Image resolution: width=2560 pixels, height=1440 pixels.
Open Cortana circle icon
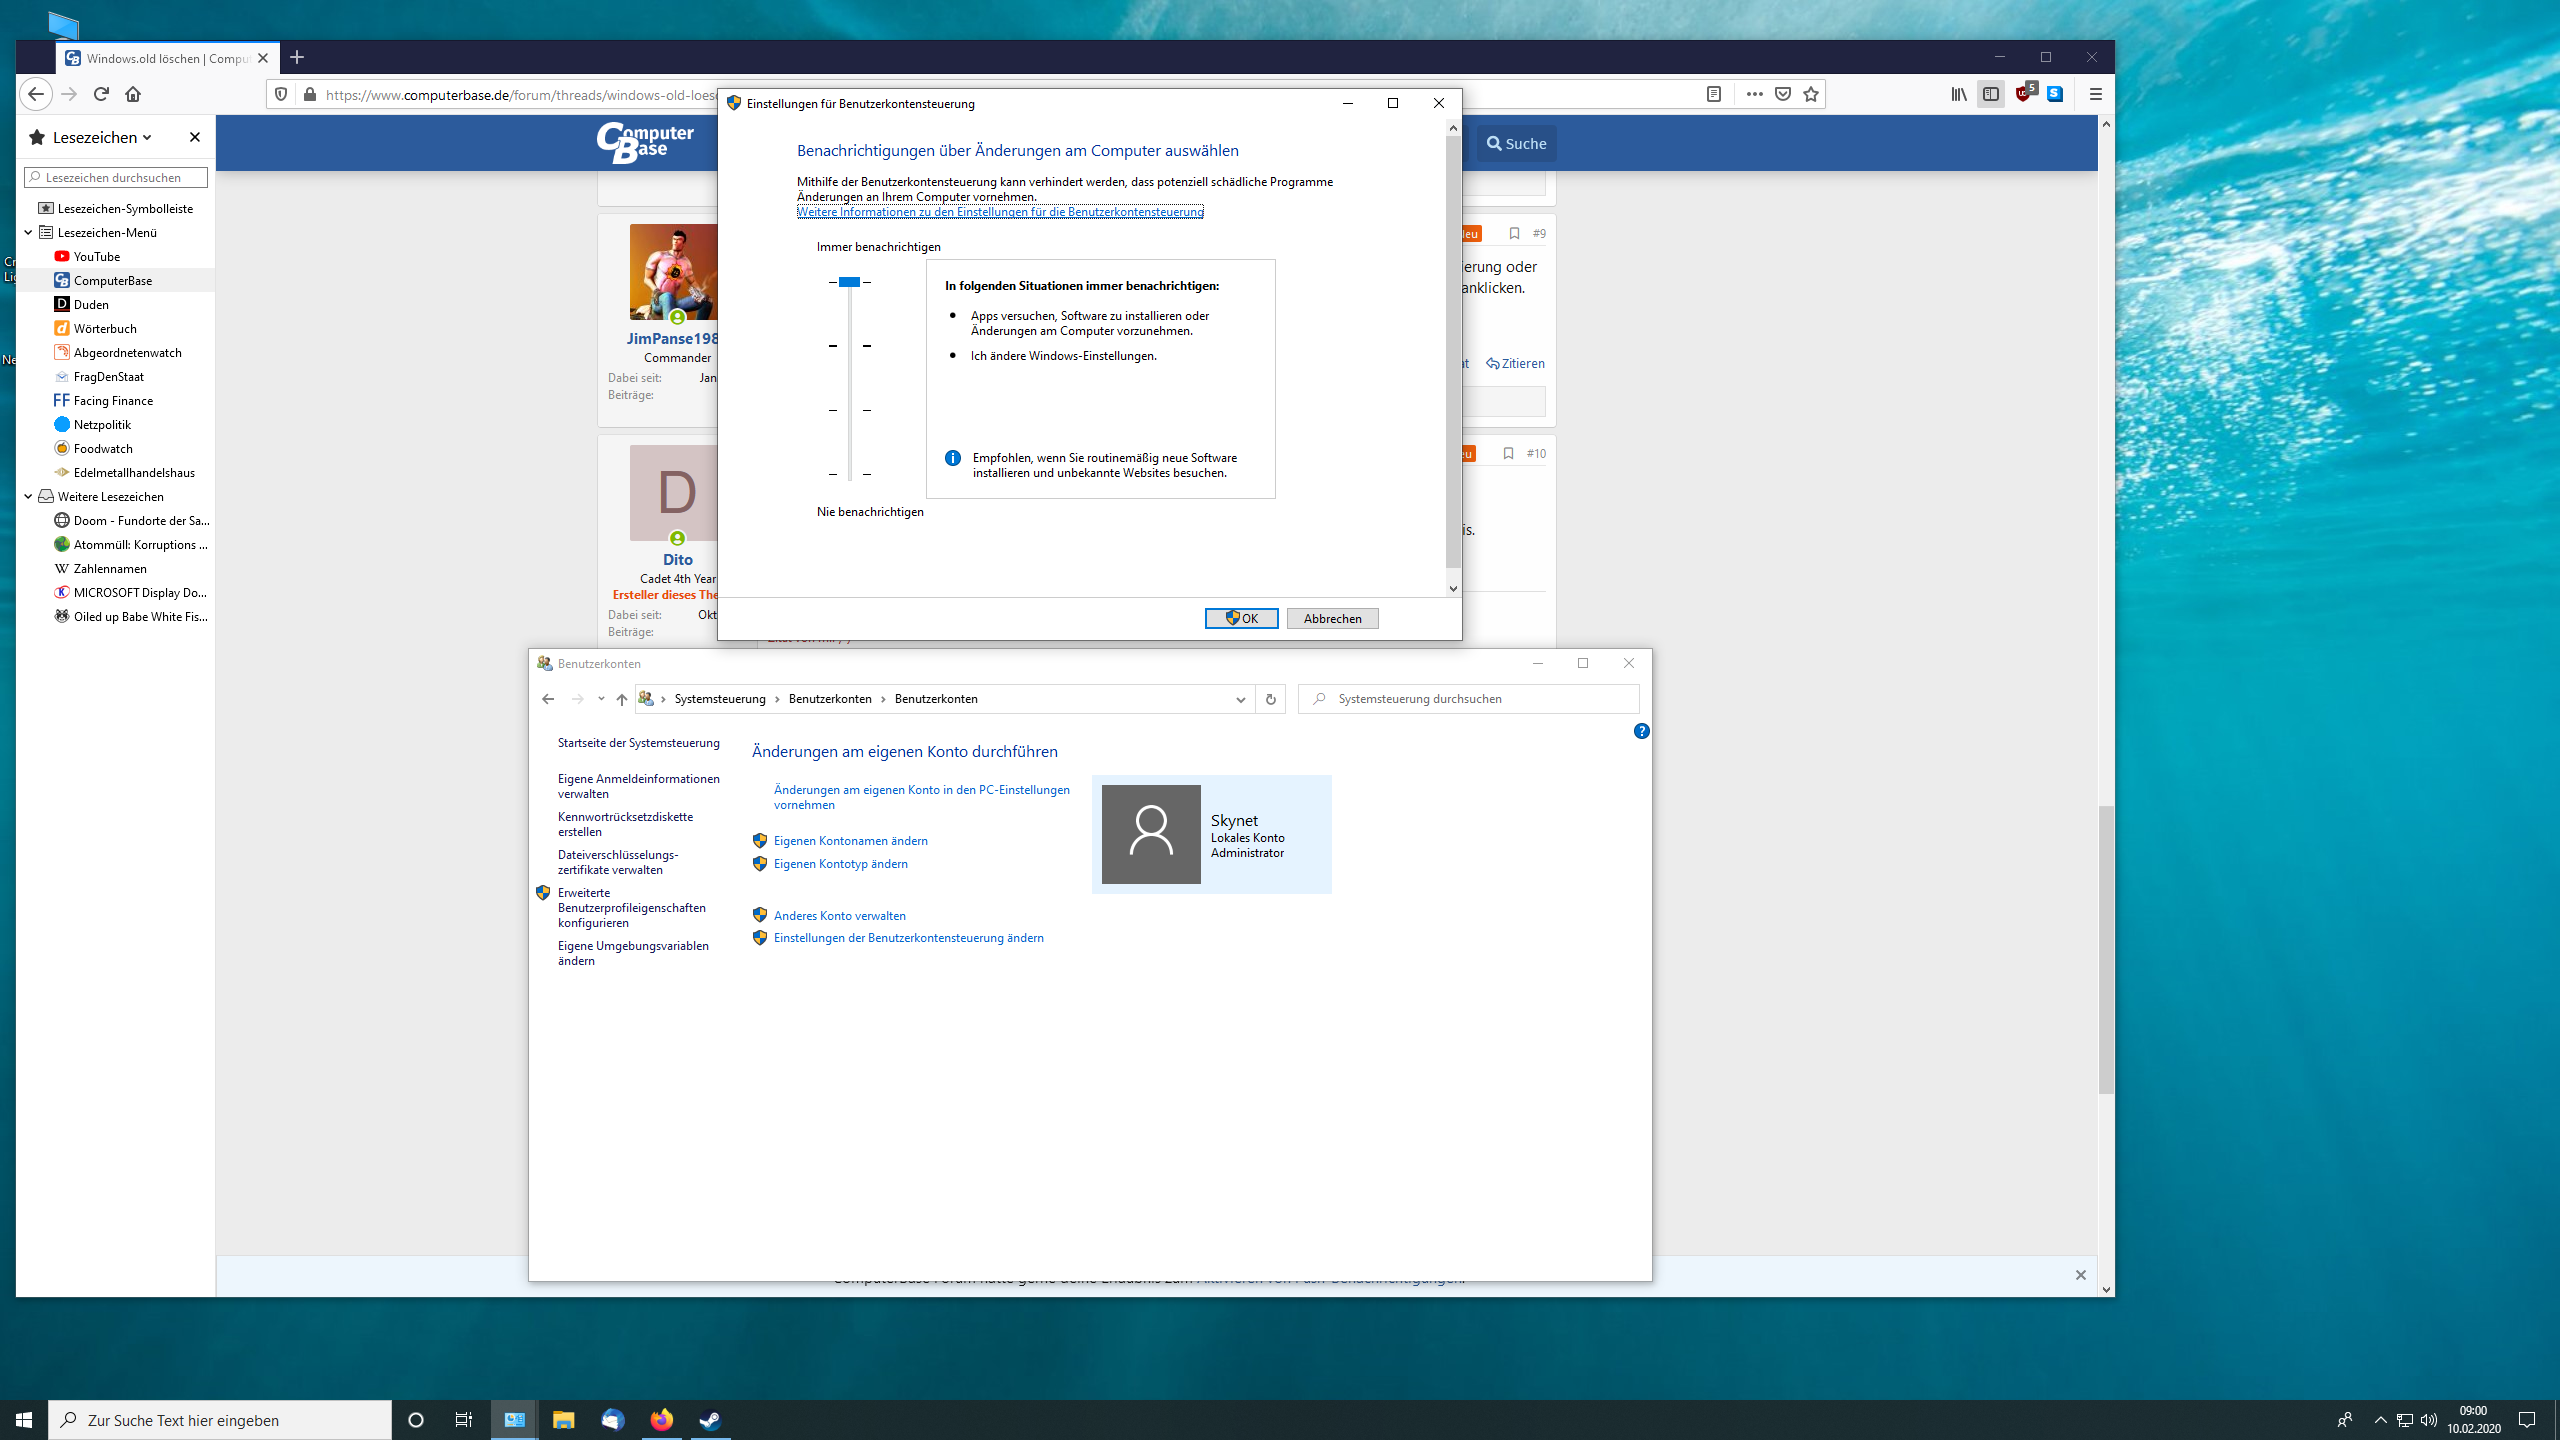point(416,1420)
